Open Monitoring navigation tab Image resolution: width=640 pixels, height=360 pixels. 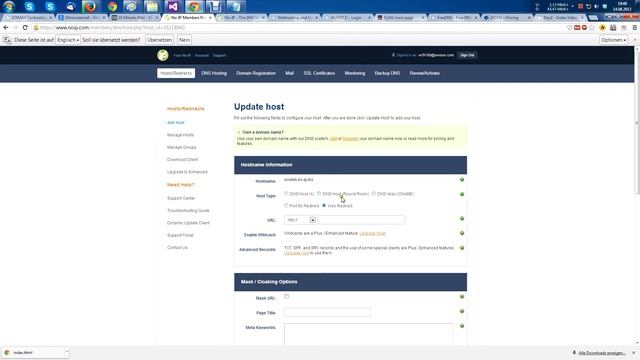click(x=355, y=73)
